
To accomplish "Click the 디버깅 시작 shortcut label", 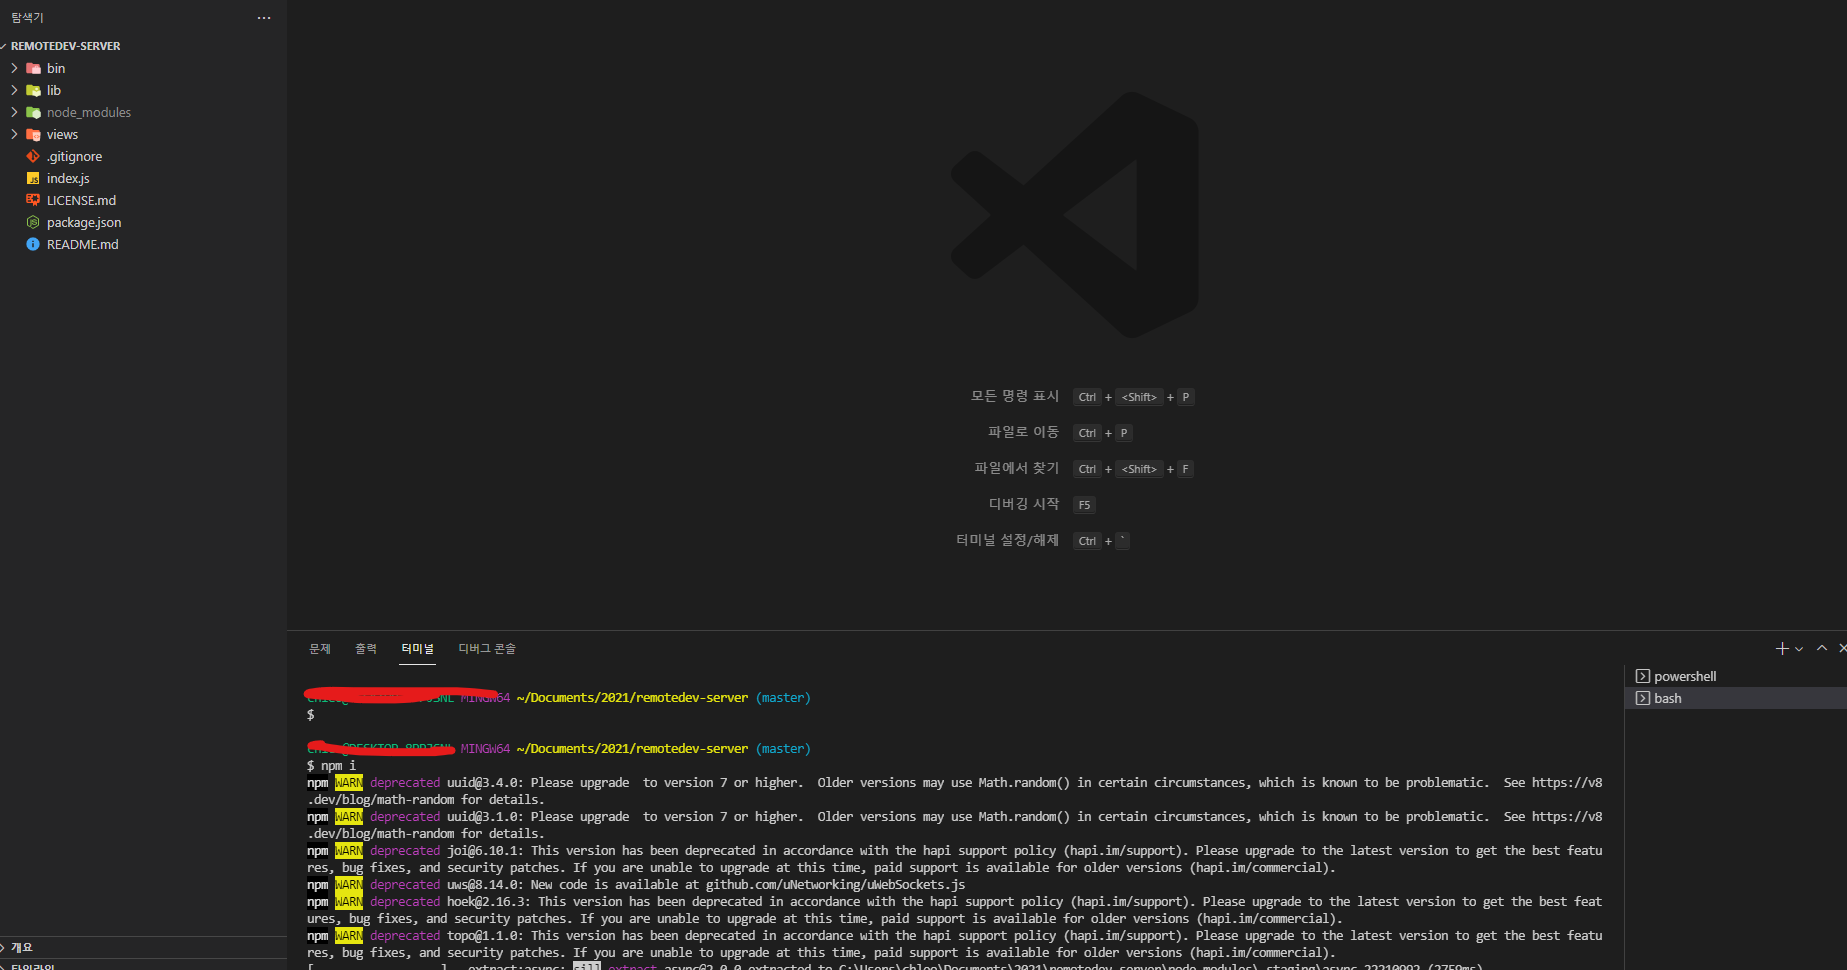I will pos(1024,504).
